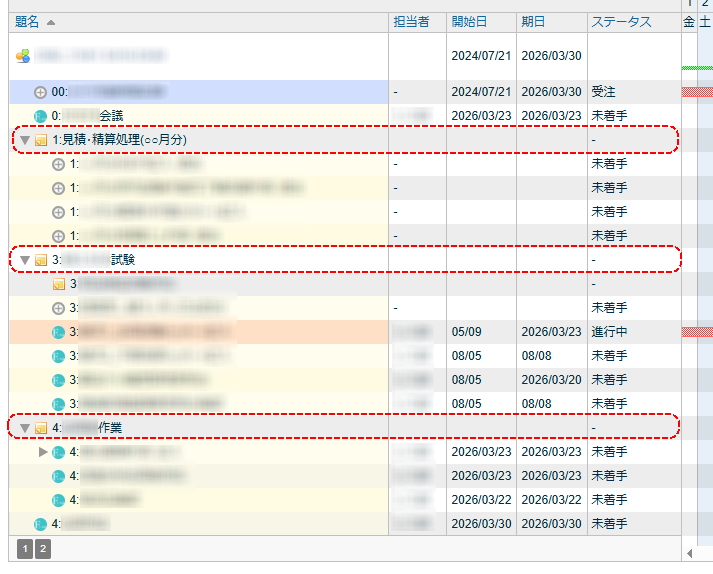The height and width of the screenshot is (574, 713).
Task: Click the 開始日 column header
Action: click(469, 21)
